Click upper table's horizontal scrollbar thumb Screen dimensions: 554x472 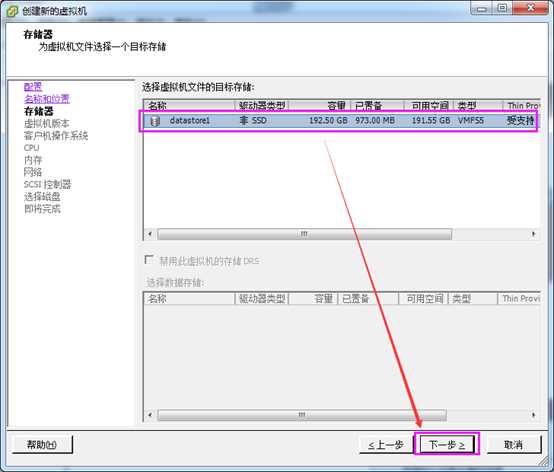pos(304,234)
